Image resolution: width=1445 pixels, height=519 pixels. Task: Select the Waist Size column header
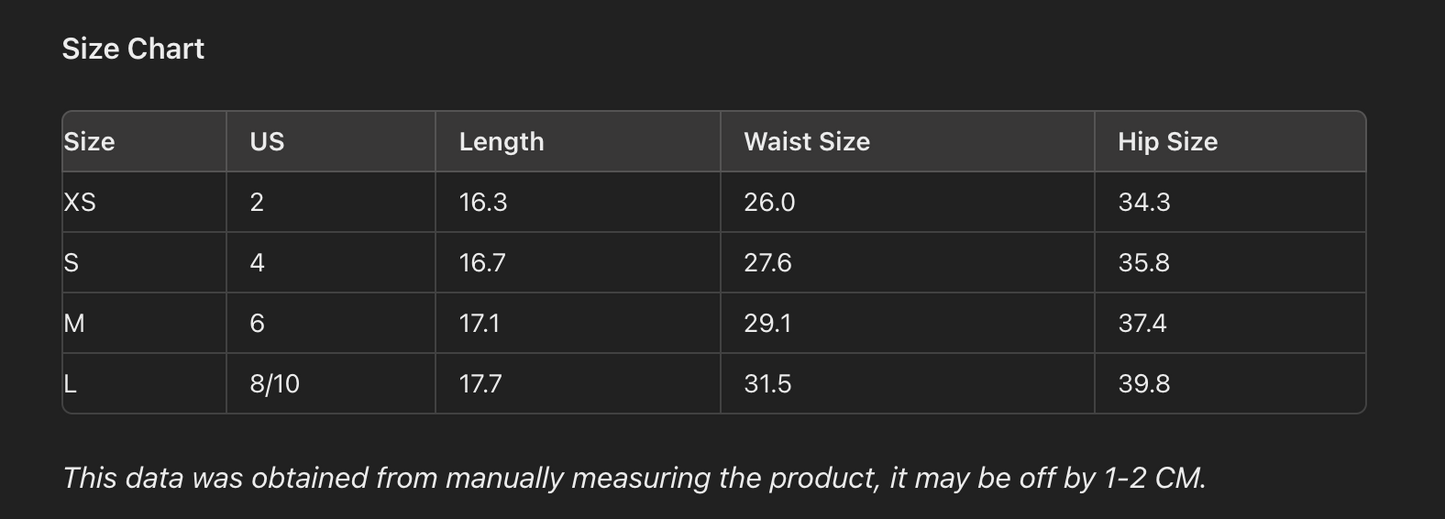(x=806, y=142)
